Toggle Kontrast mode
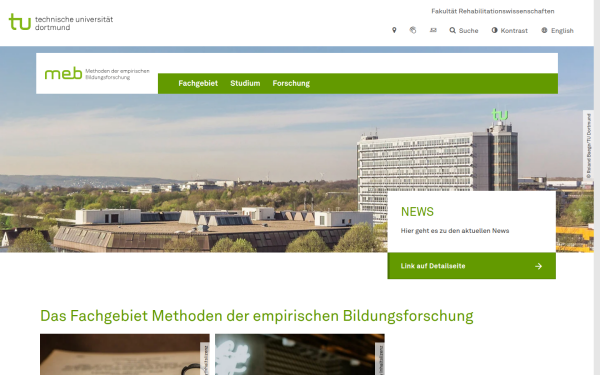The height and width of the screenshot is (375, 600). tap(510, 31)
